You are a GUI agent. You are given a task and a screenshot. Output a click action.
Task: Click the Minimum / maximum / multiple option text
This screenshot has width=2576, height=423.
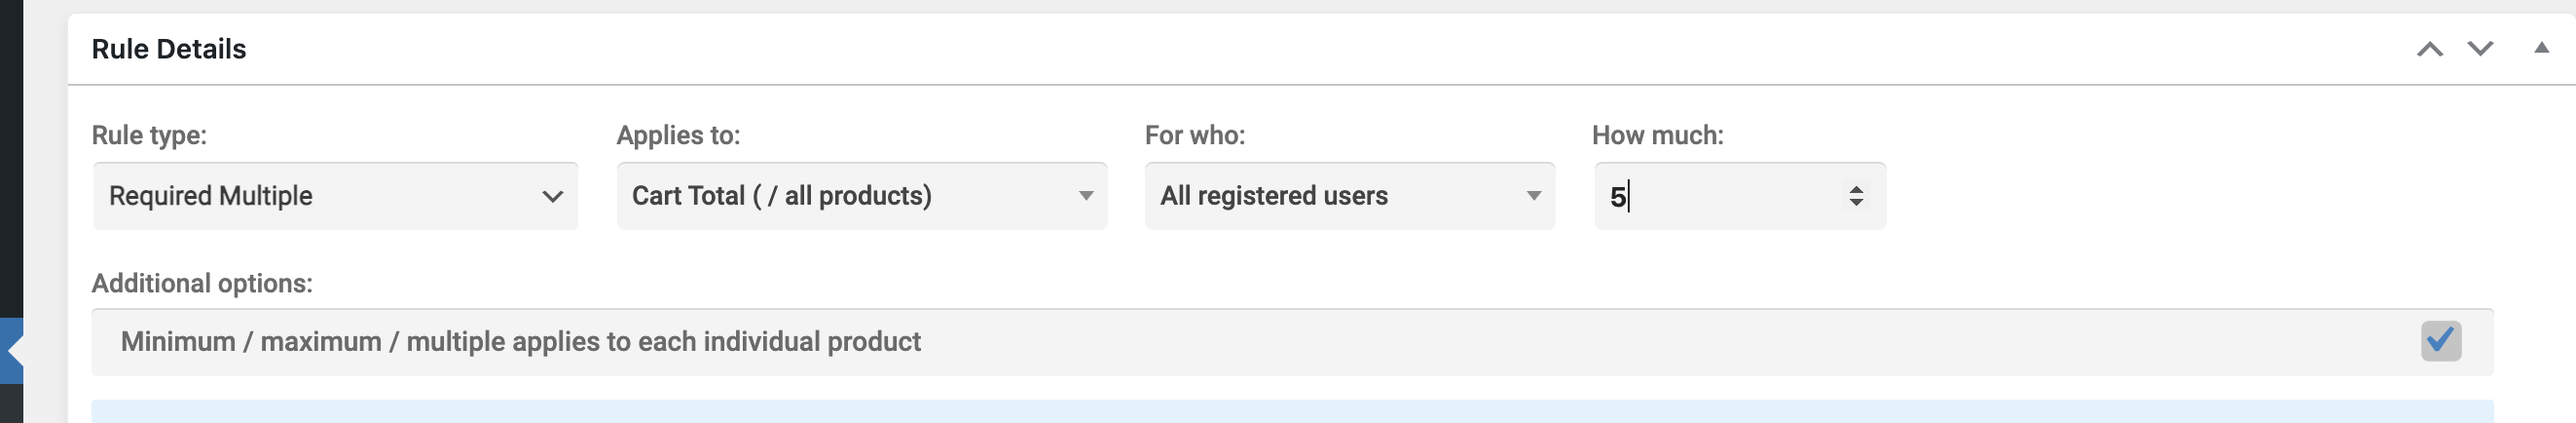click(x=520, y=342)
